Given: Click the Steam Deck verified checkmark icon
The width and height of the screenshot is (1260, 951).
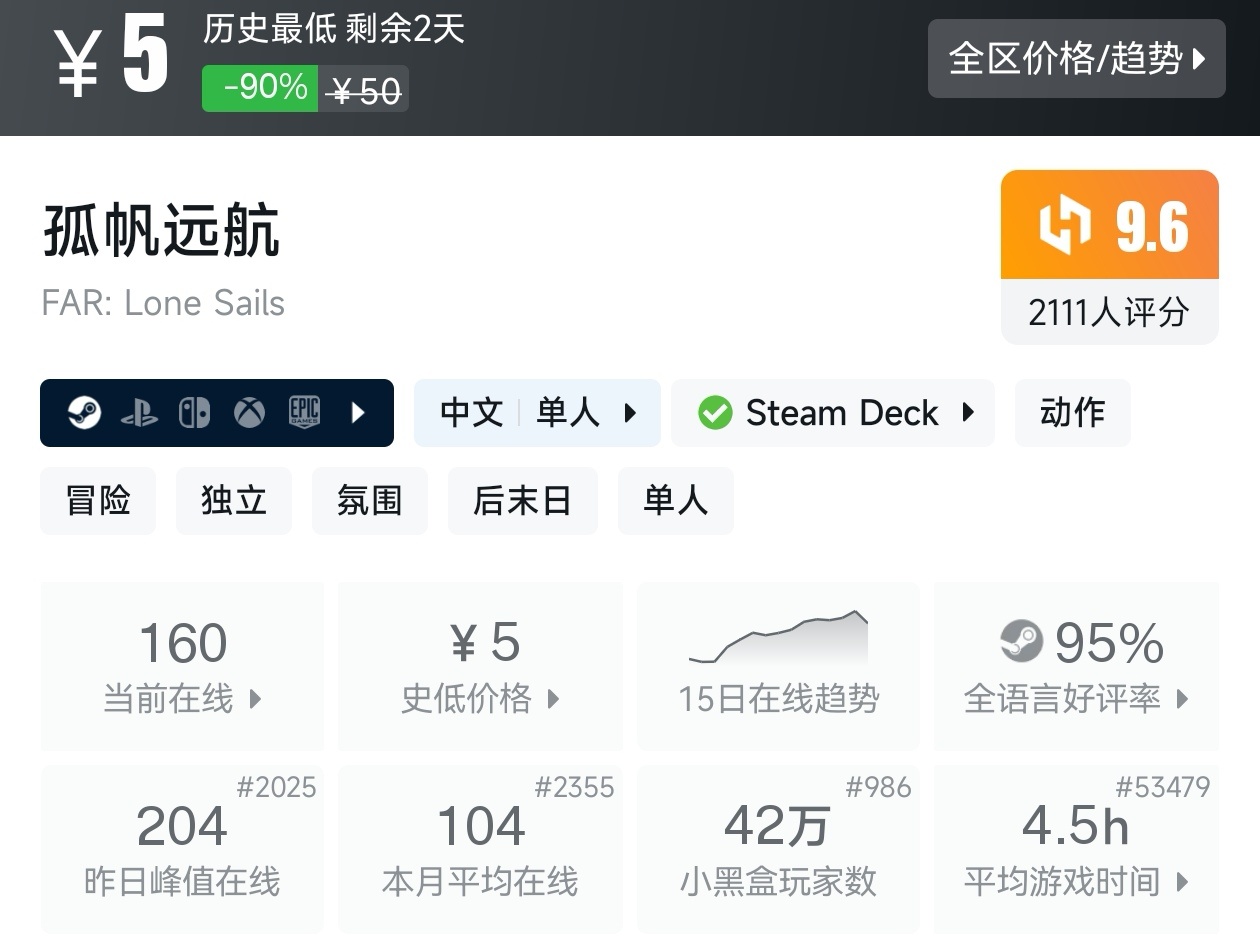Looking at the screenshot, I should 715,413.
